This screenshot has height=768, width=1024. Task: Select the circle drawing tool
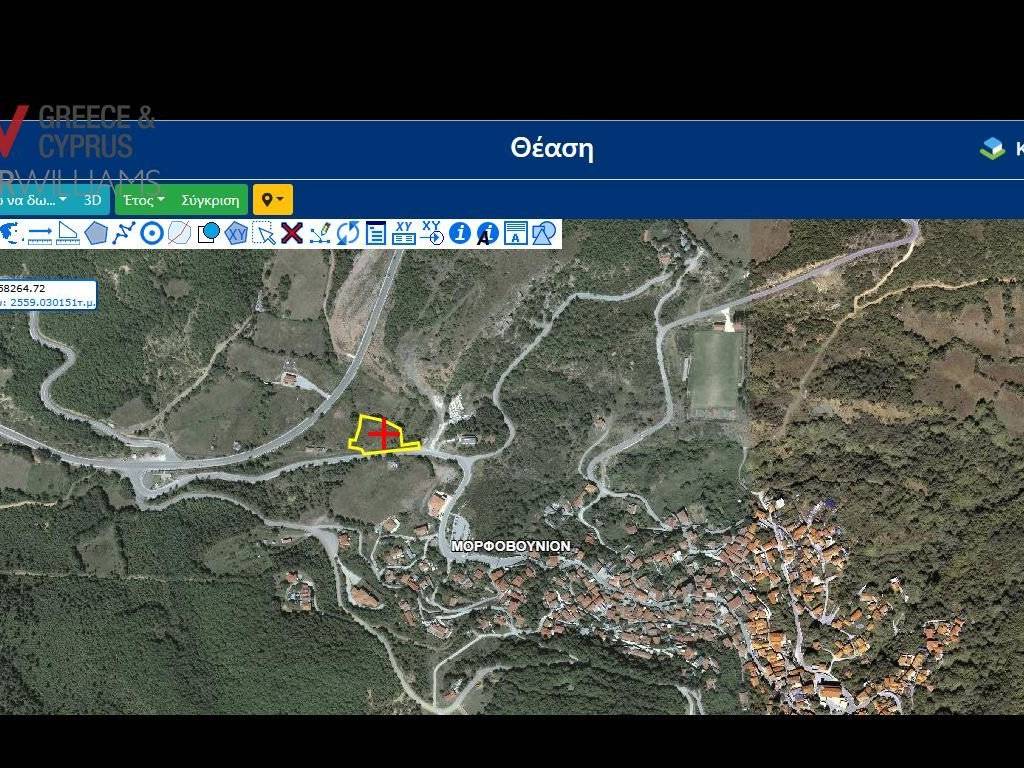(x=152, y=234)
